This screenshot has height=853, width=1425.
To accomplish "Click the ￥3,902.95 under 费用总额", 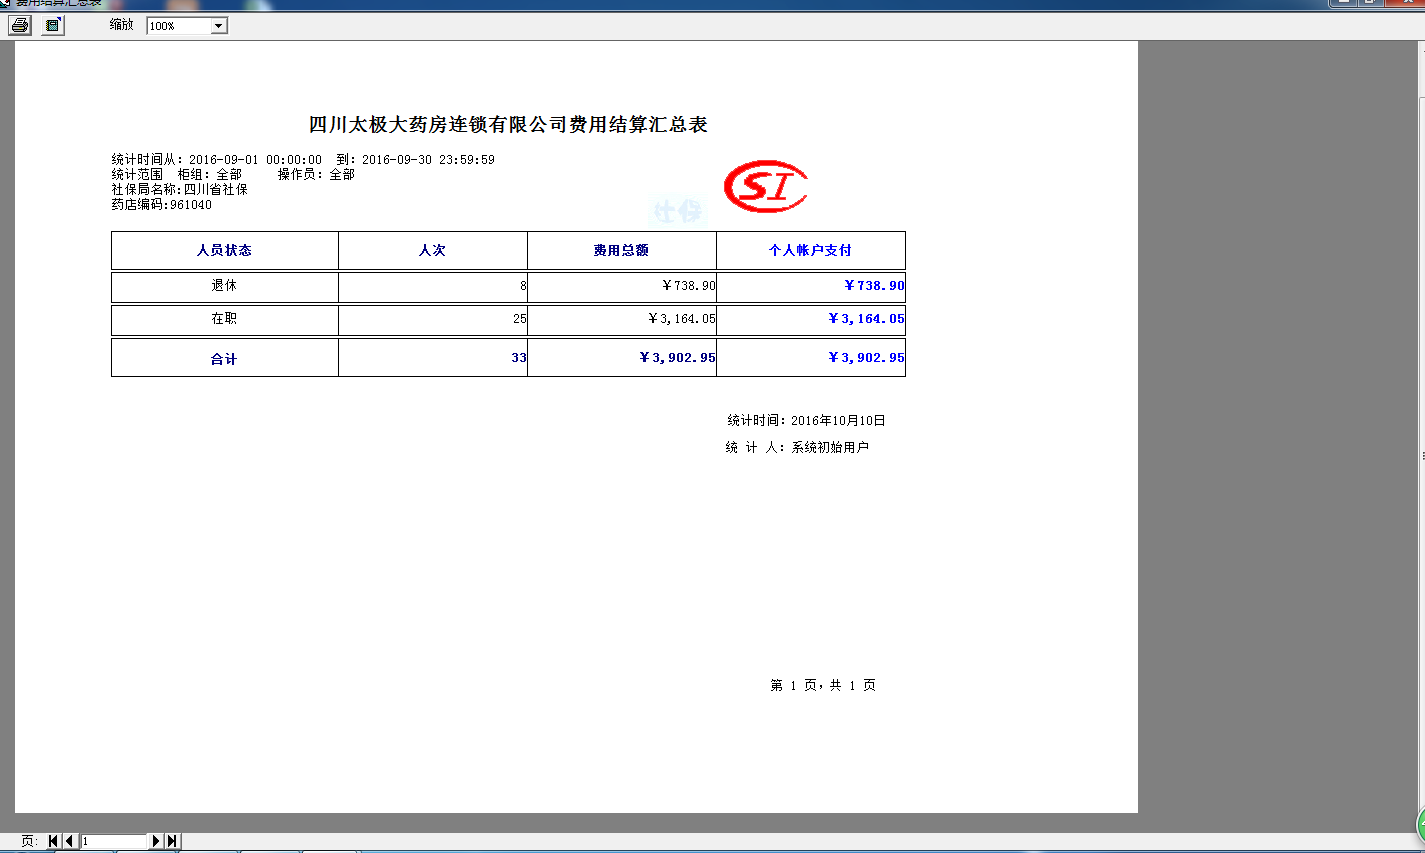I will click(x=622, y=358).
